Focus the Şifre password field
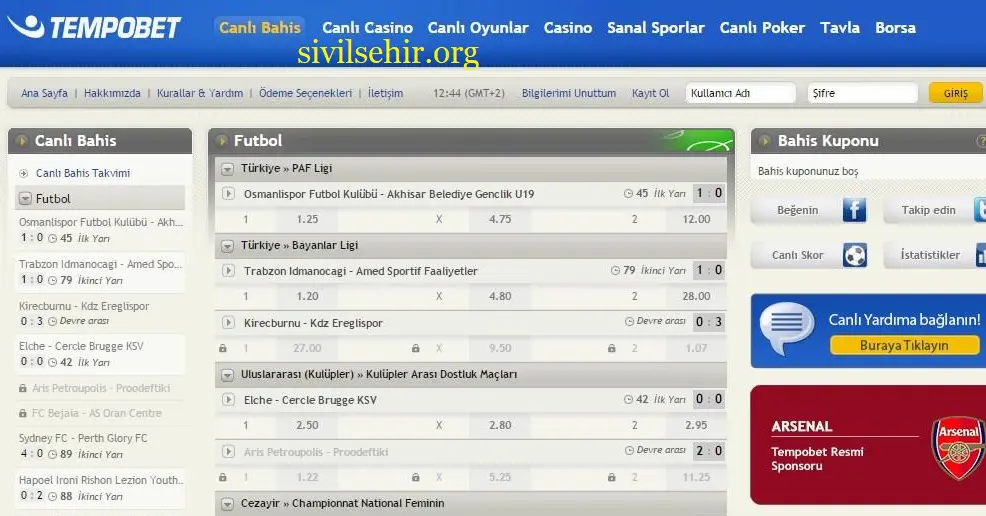986x516 pixels. click(862, 93)
